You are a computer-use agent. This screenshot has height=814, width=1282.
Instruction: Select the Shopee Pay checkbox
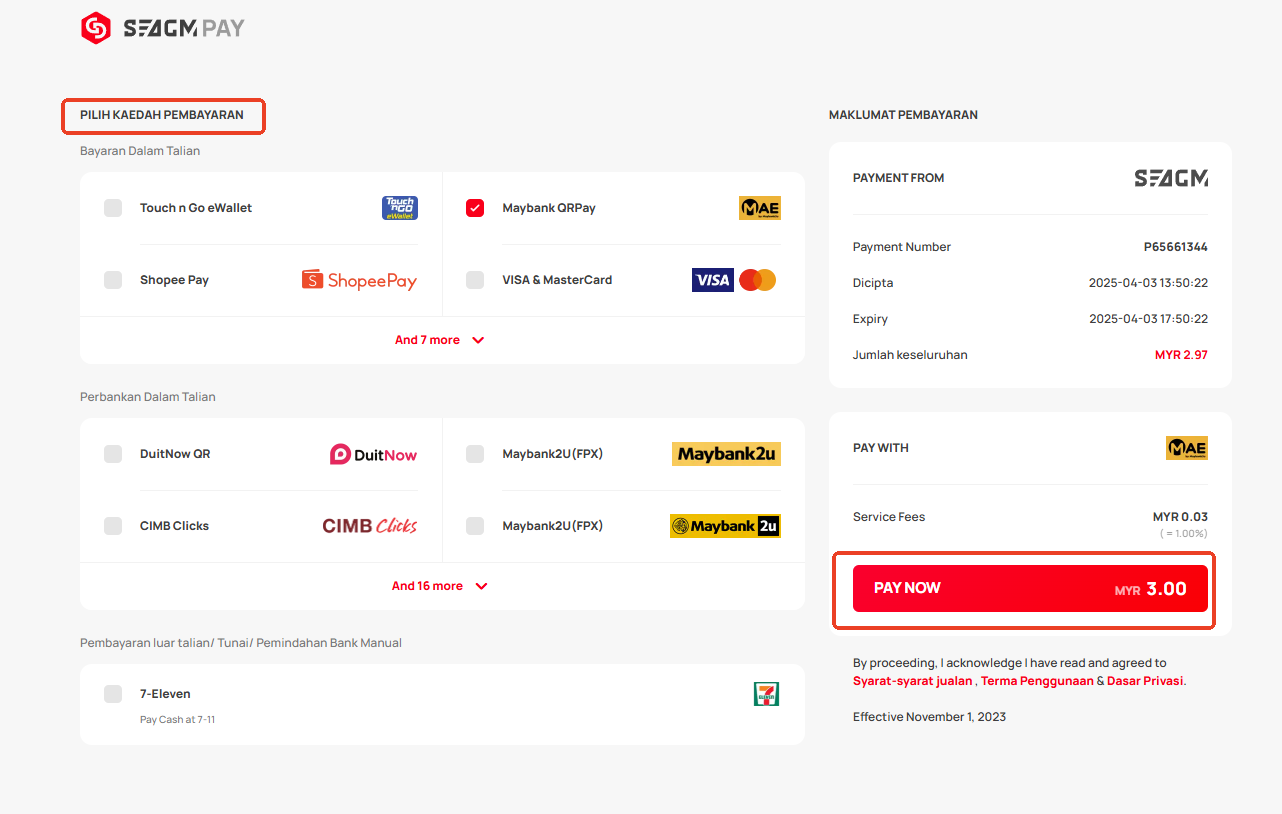tap(113, 280)
